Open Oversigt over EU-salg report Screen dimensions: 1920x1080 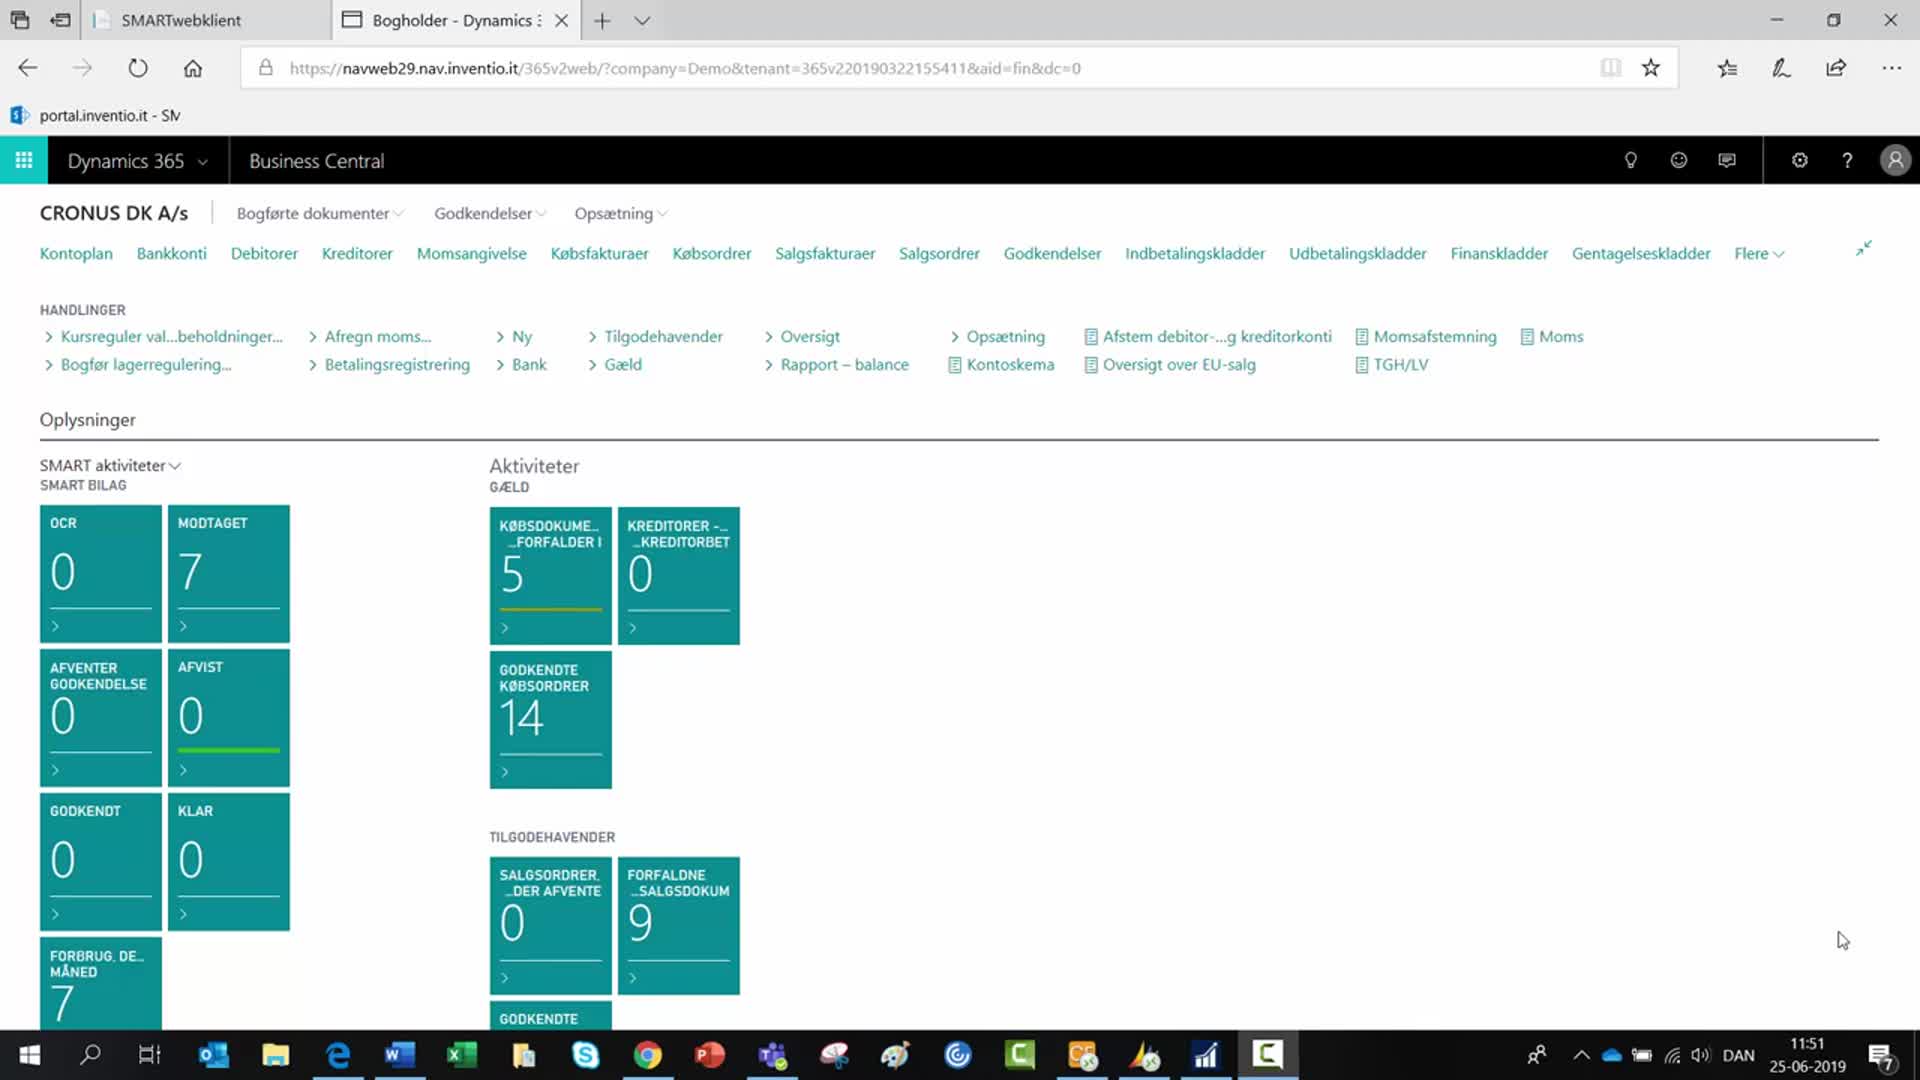point(1170,364)
